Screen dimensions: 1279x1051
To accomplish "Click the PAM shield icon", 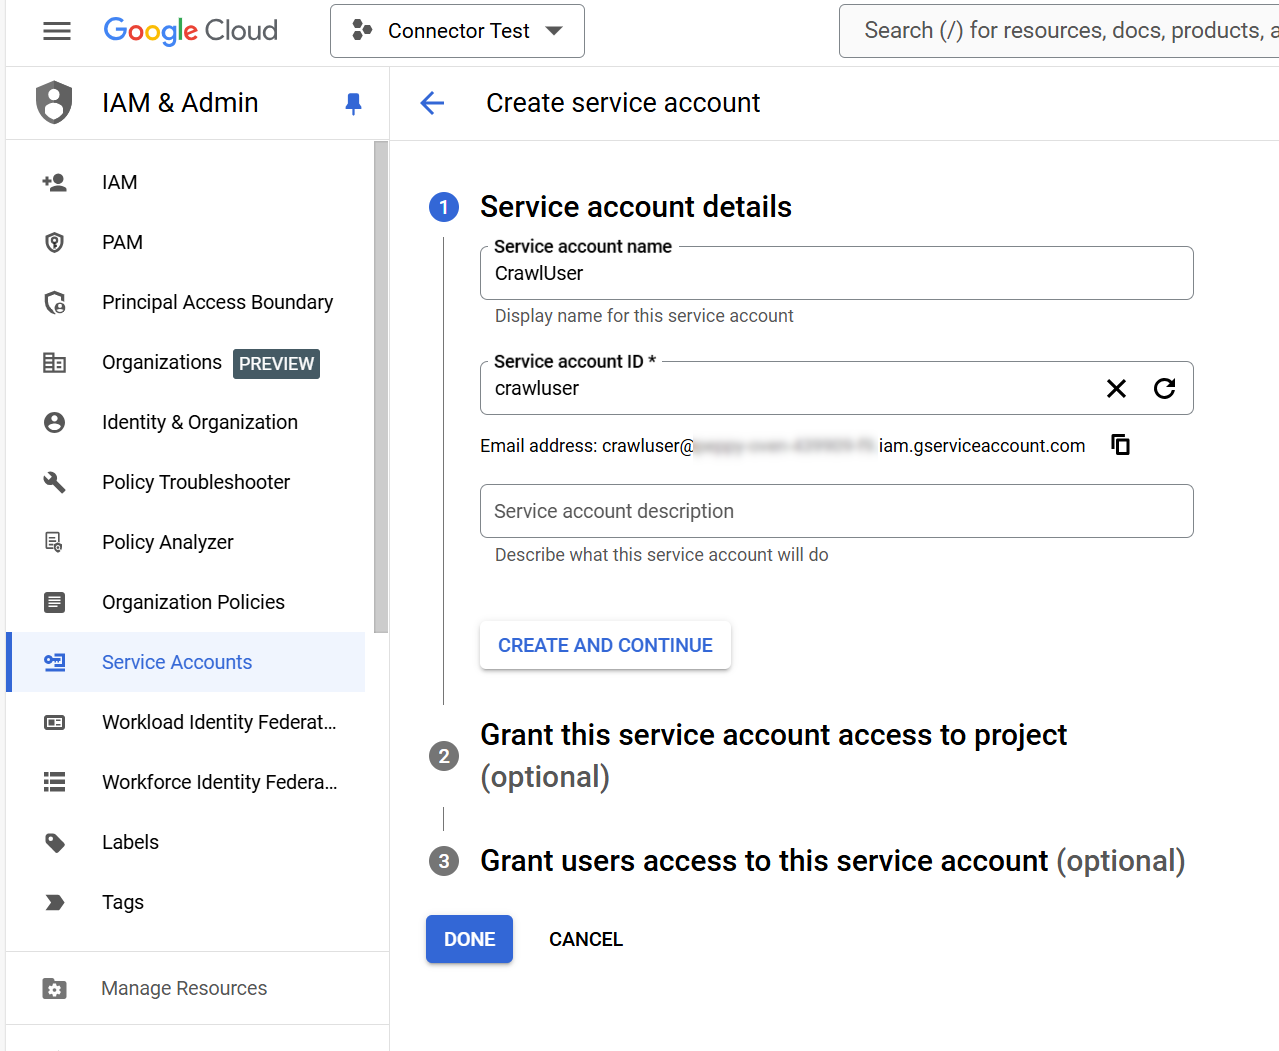I will point(54,242).
